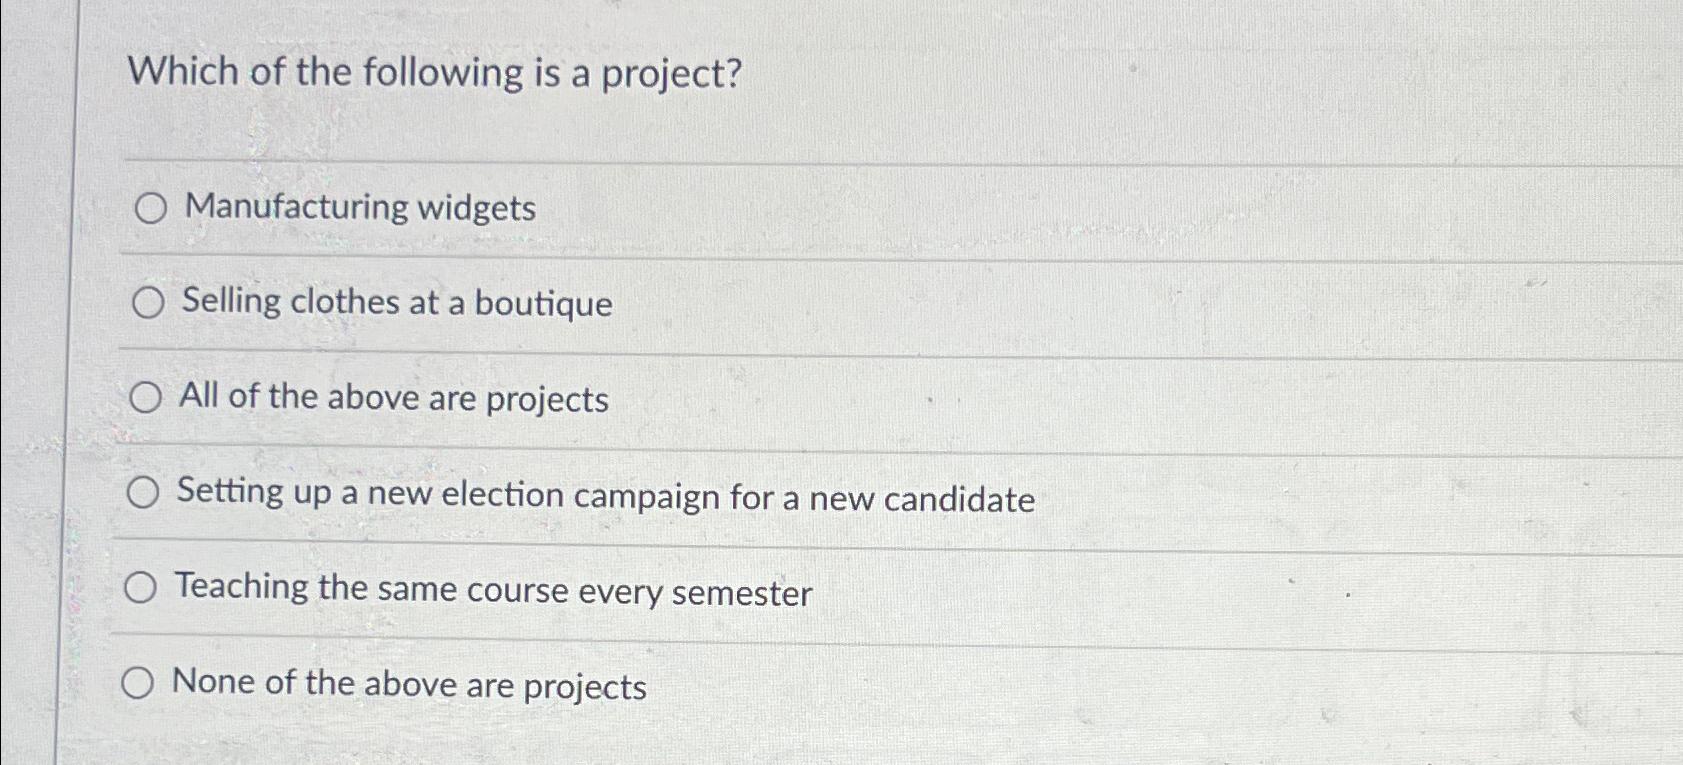Click the word 'widgets' in the first option
The height and width of the screenshot is (765, 1683).
pos(476,209)
